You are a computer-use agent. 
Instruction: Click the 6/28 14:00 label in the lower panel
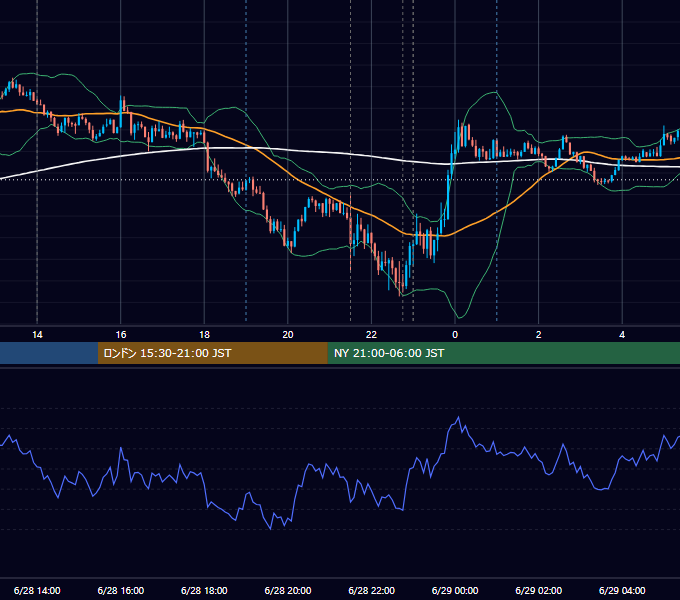[37, 590]
